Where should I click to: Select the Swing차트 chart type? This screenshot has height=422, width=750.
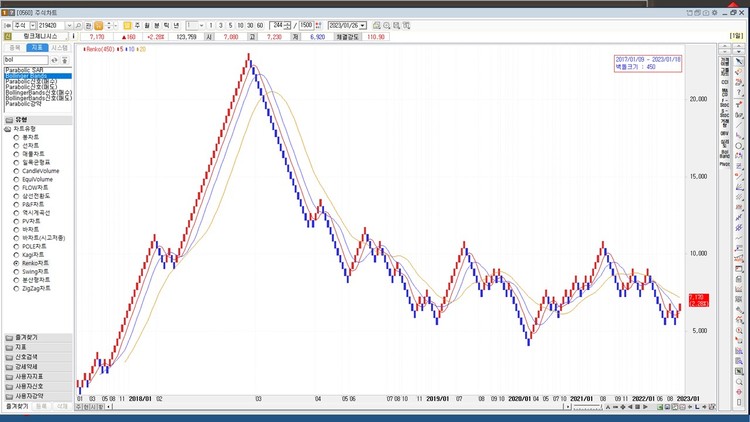[32, 271]
